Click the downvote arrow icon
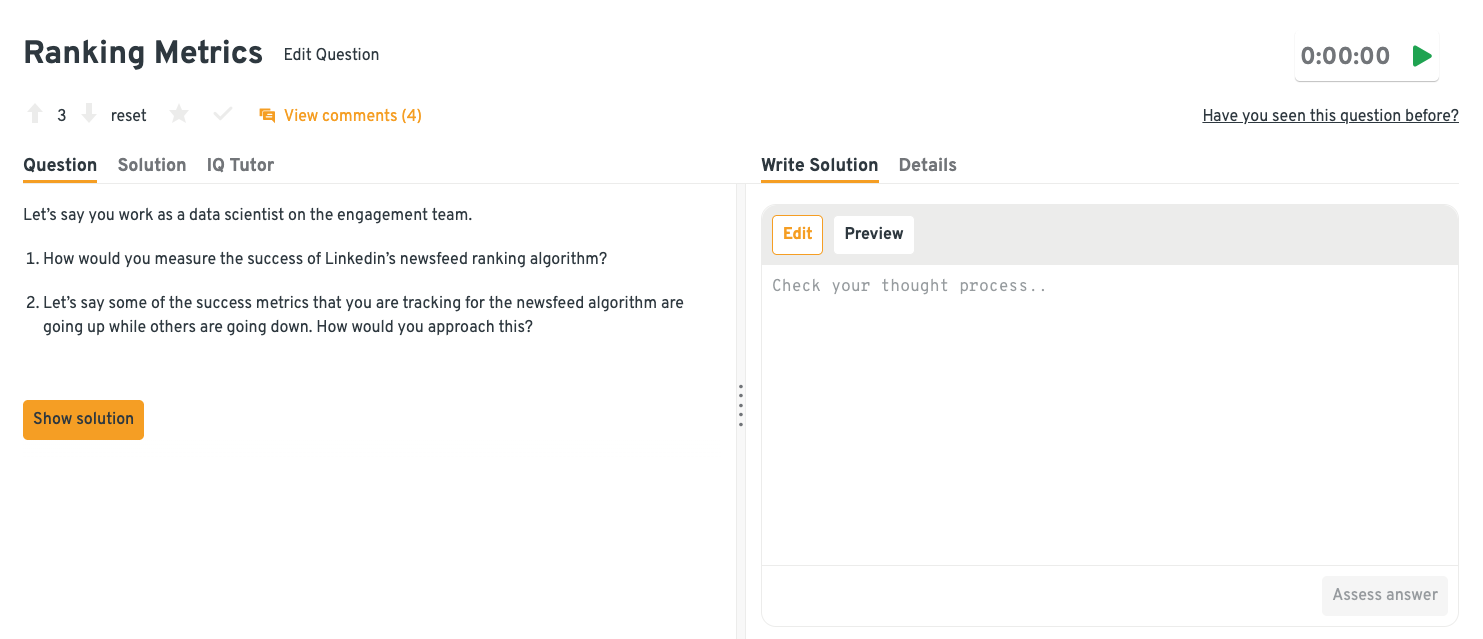This screenshot has height=639, width=1483. [x=89, y=115]
